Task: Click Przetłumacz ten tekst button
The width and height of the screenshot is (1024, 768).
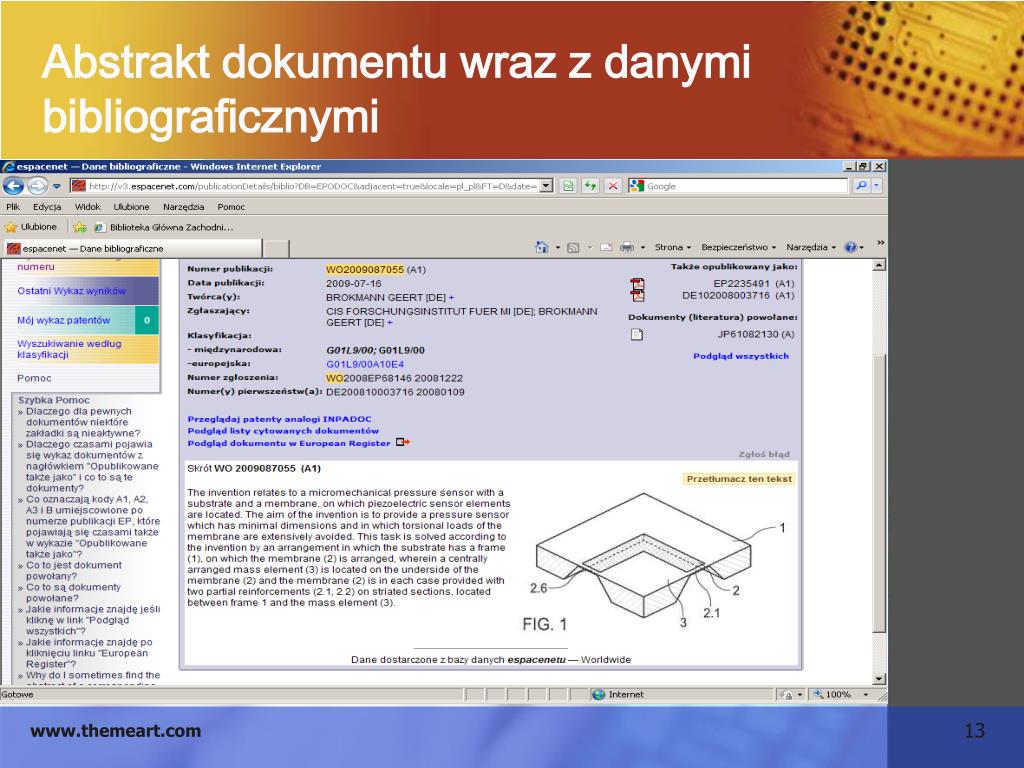Action: [739, 479]
